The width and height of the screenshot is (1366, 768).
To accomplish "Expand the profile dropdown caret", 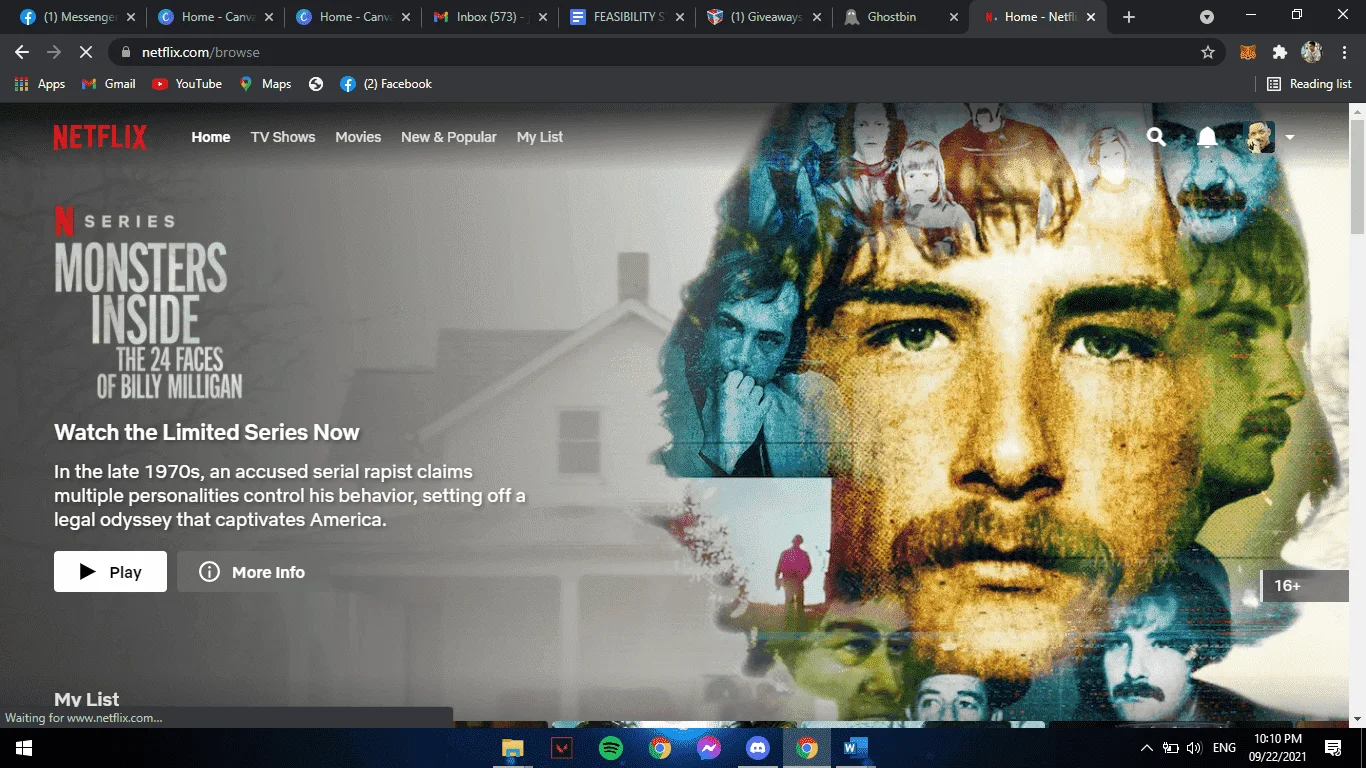I will [1289, 138].
